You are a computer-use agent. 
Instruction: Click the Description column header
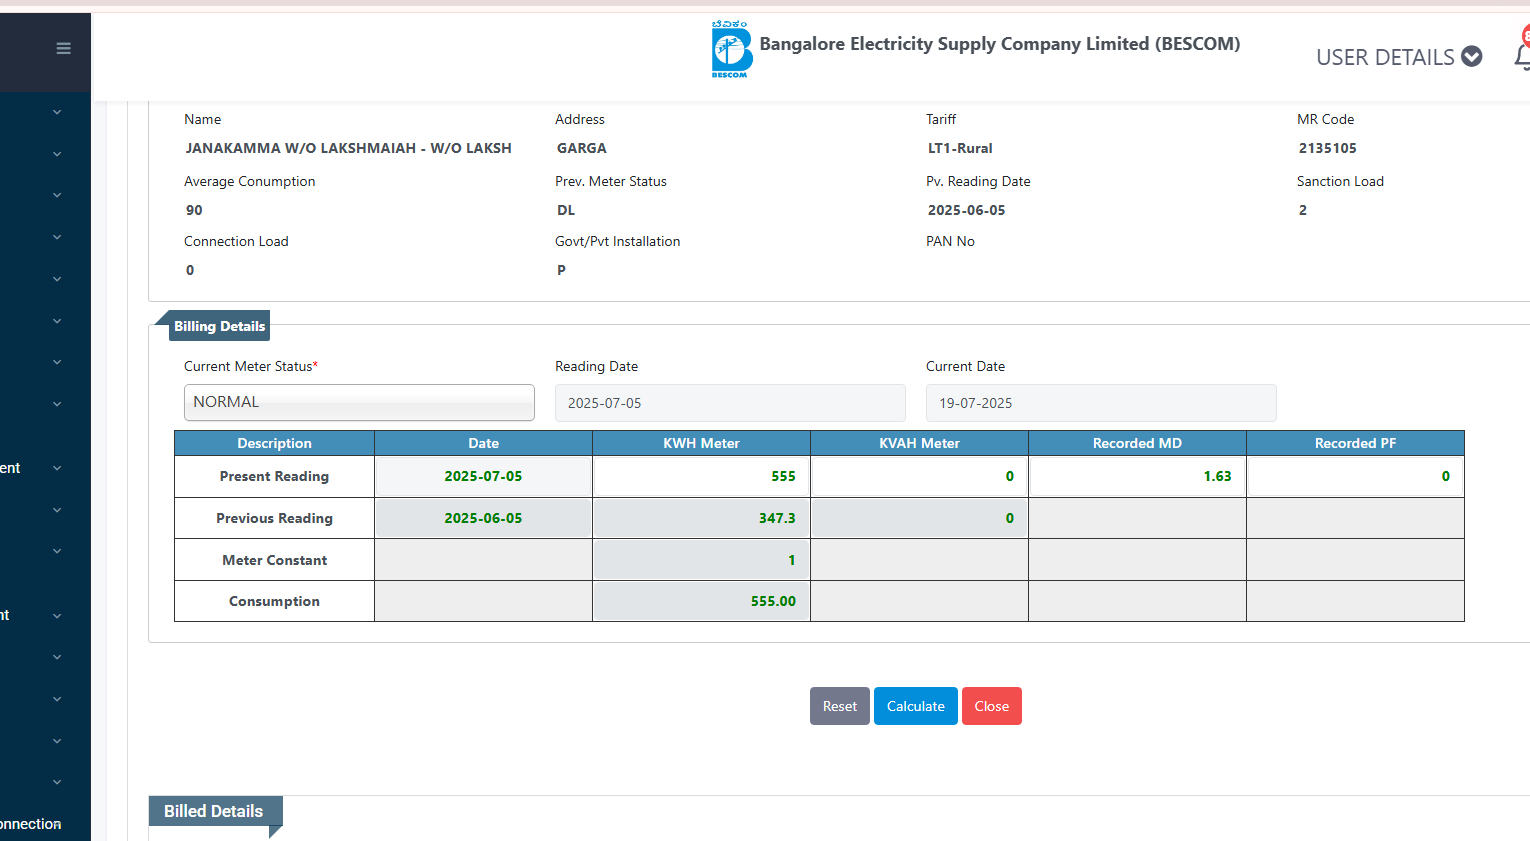tap(275, 443)
